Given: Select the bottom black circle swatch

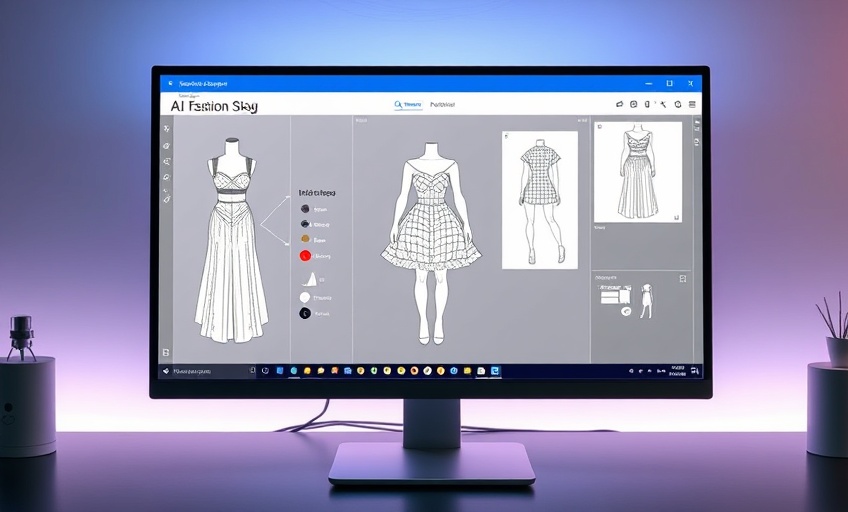Looking at the screenshot, I should 305,313.
